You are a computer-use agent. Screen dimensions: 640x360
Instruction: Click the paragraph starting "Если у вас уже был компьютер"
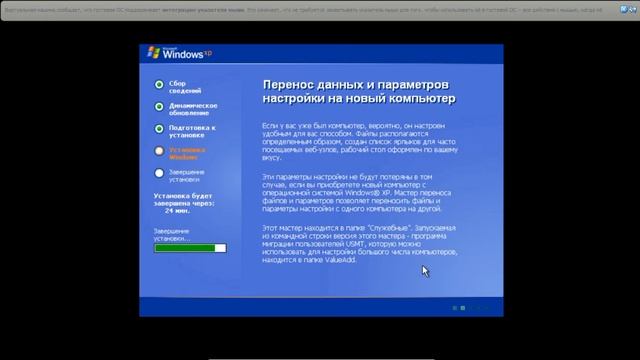[x=360, y=141]
